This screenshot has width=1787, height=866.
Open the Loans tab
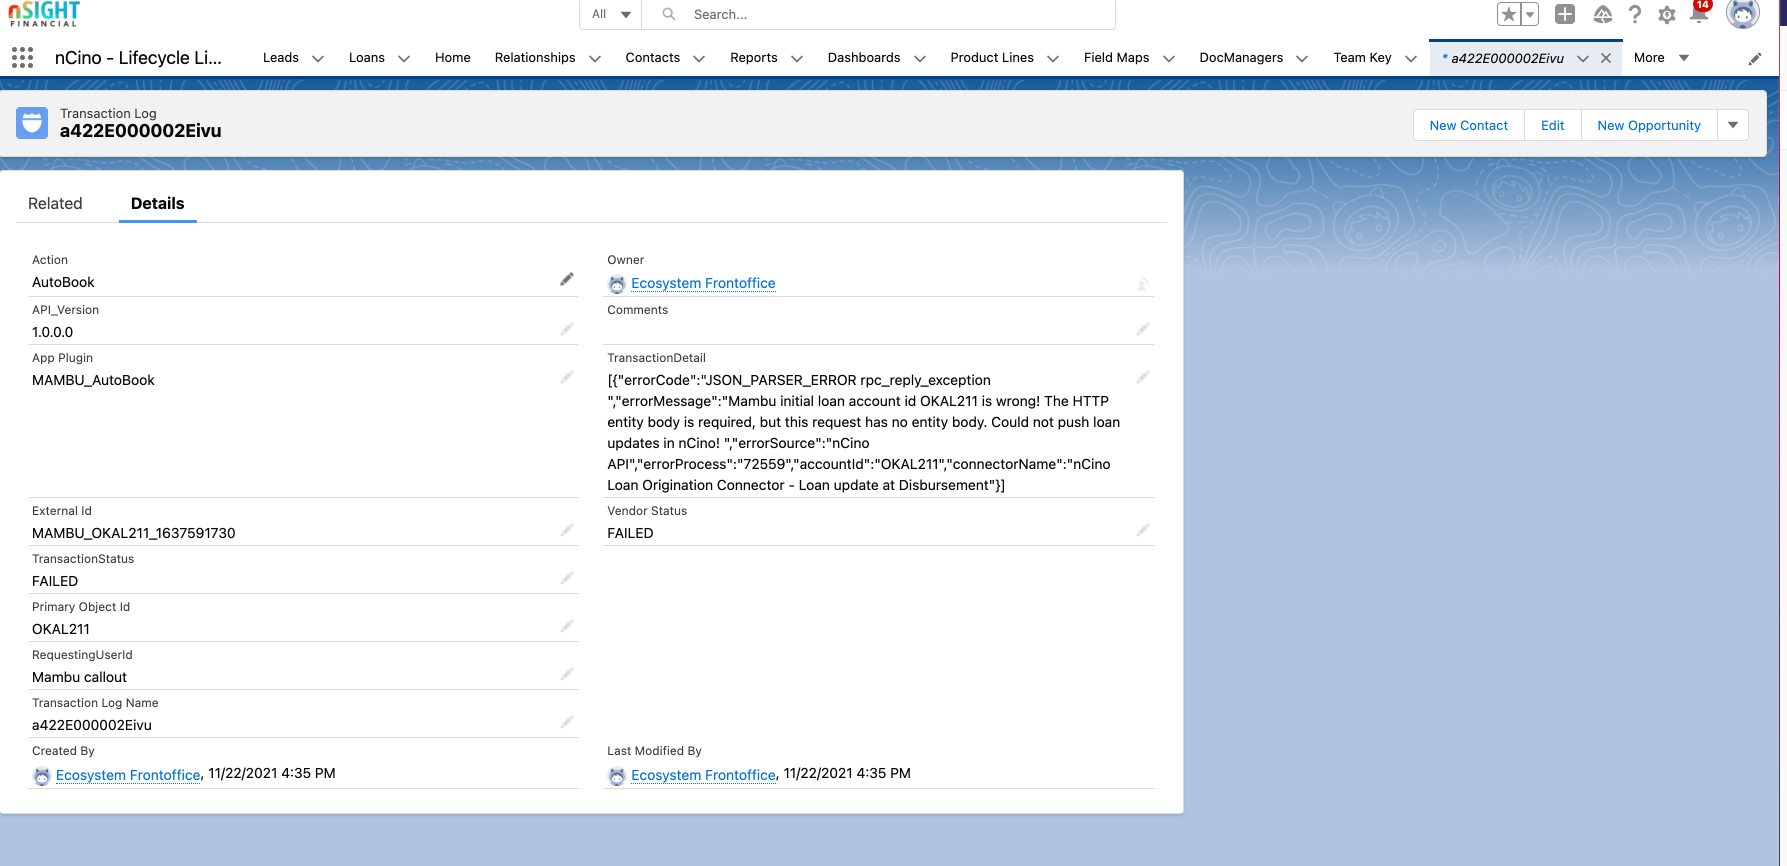click(367, 58)
